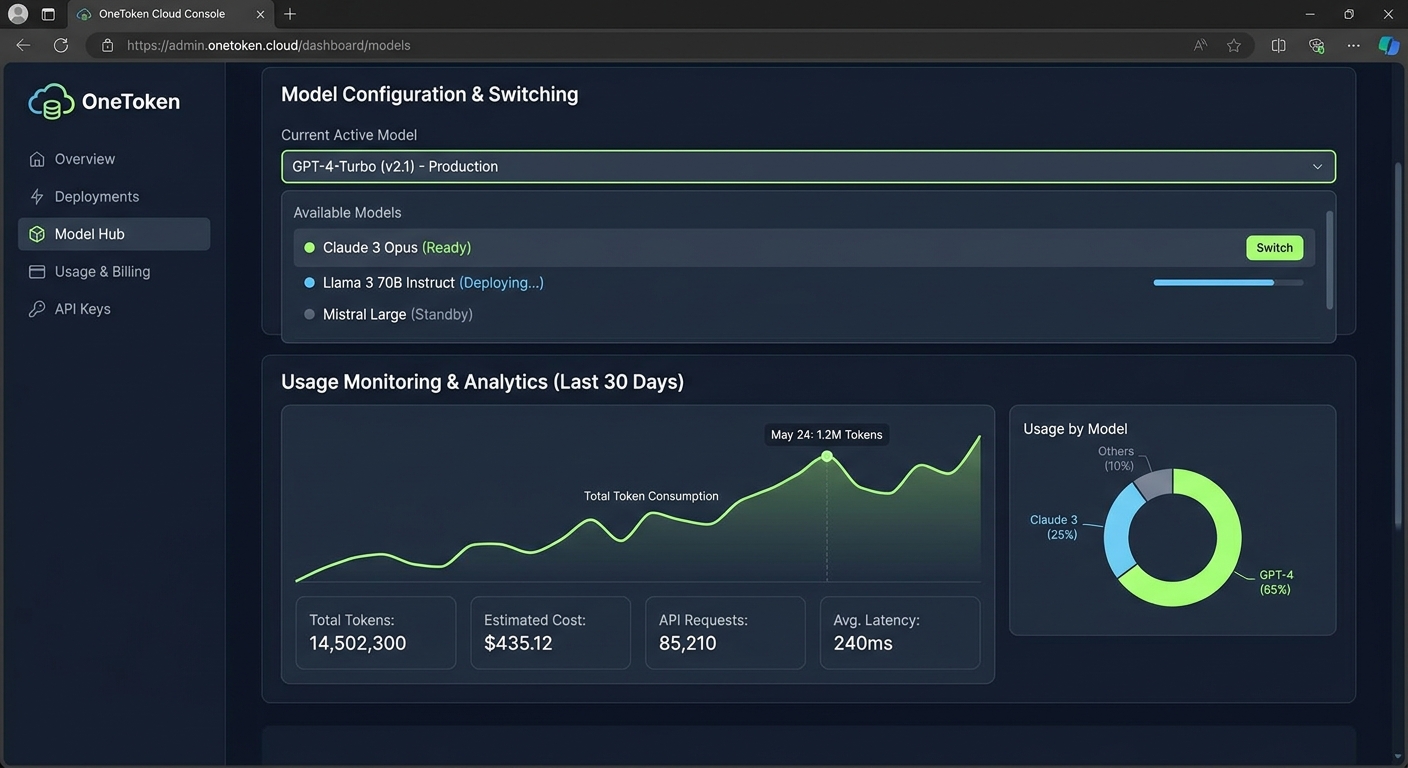Open Deployments from the sidebar

114,196
